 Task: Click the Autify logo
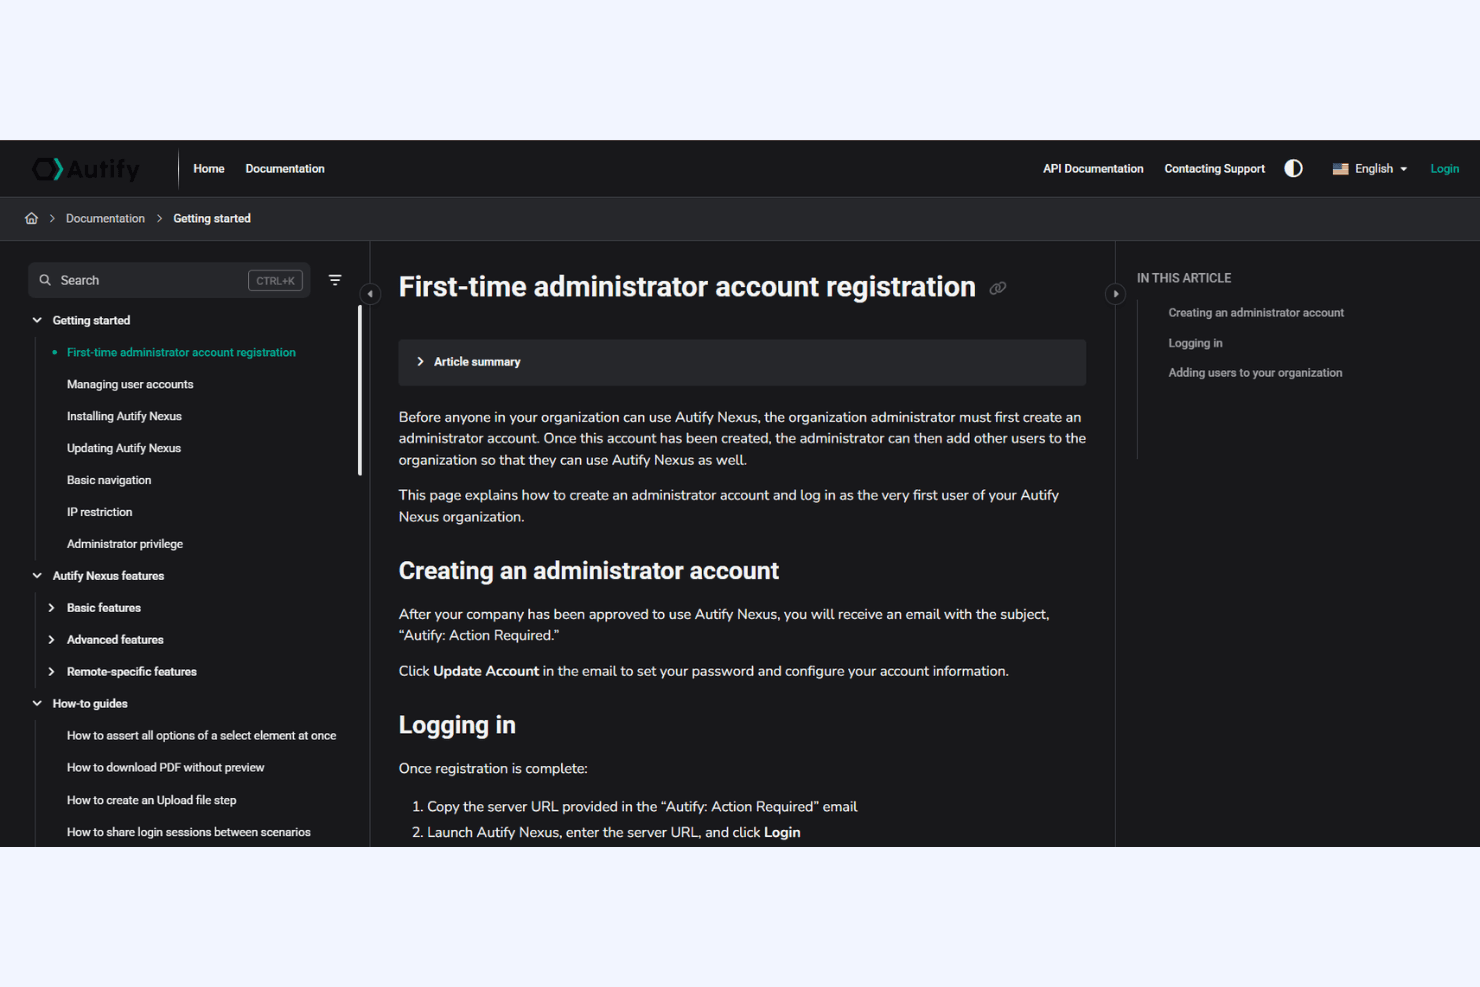pos(86,169)
